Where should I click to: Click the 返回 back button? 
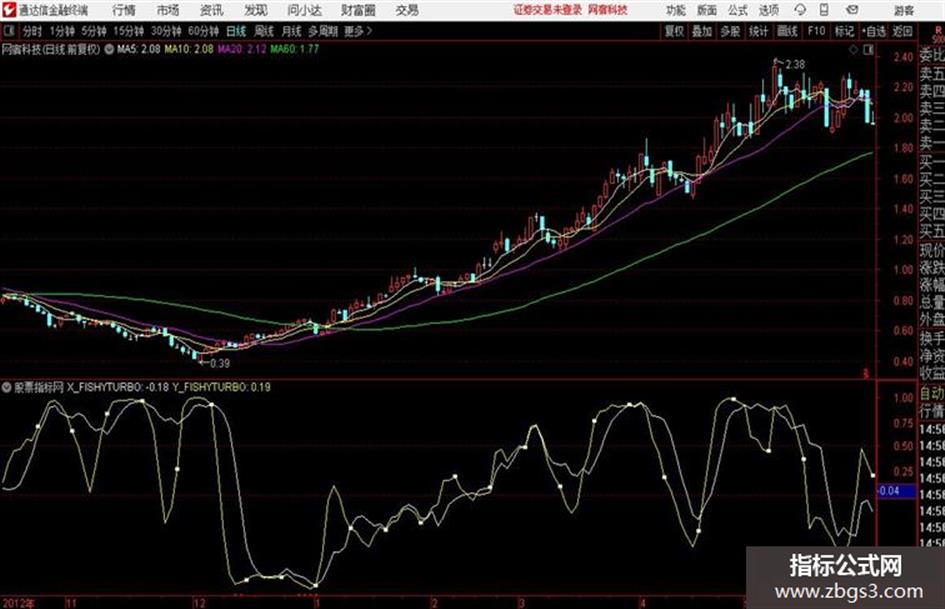[902, 31]
